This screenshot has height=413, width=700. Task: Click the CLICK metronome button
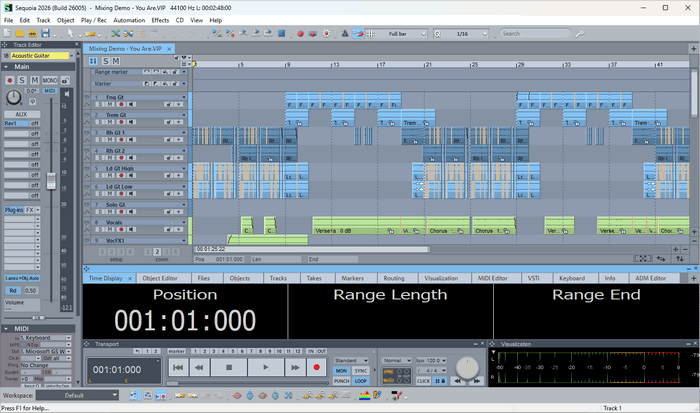point(422,380)
